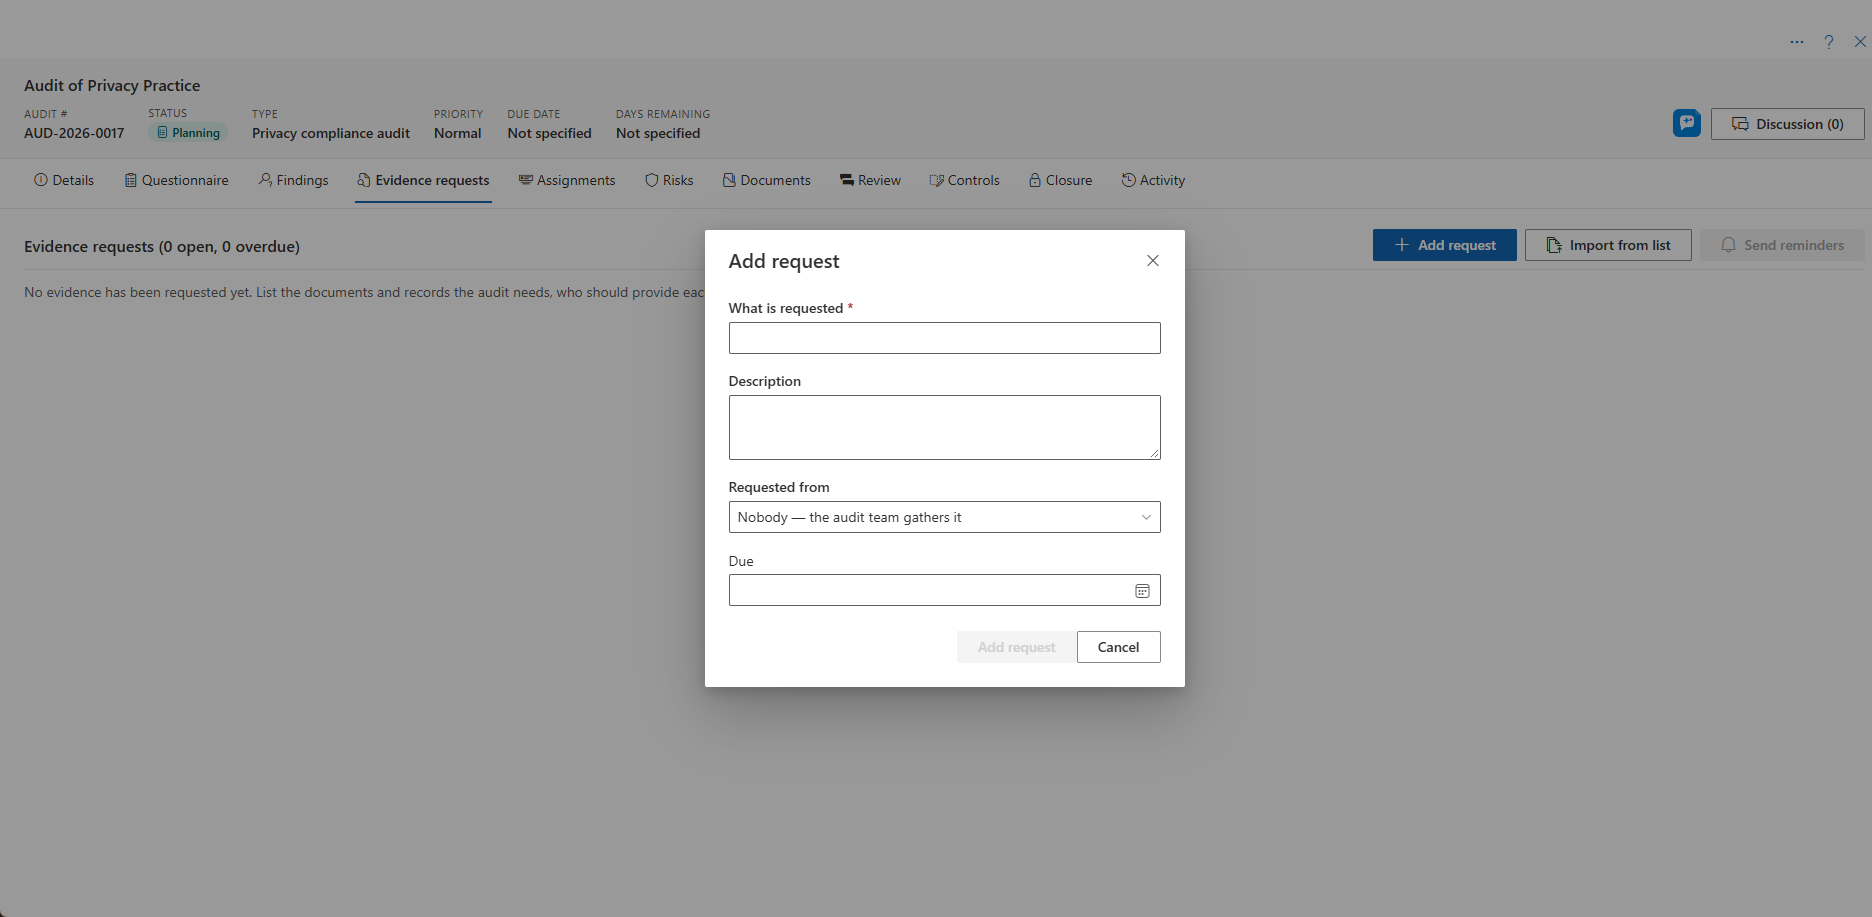The image size is (1872, 917).
Task: Click the disabled Add request button in the dialog
Action: point(1016,647)
